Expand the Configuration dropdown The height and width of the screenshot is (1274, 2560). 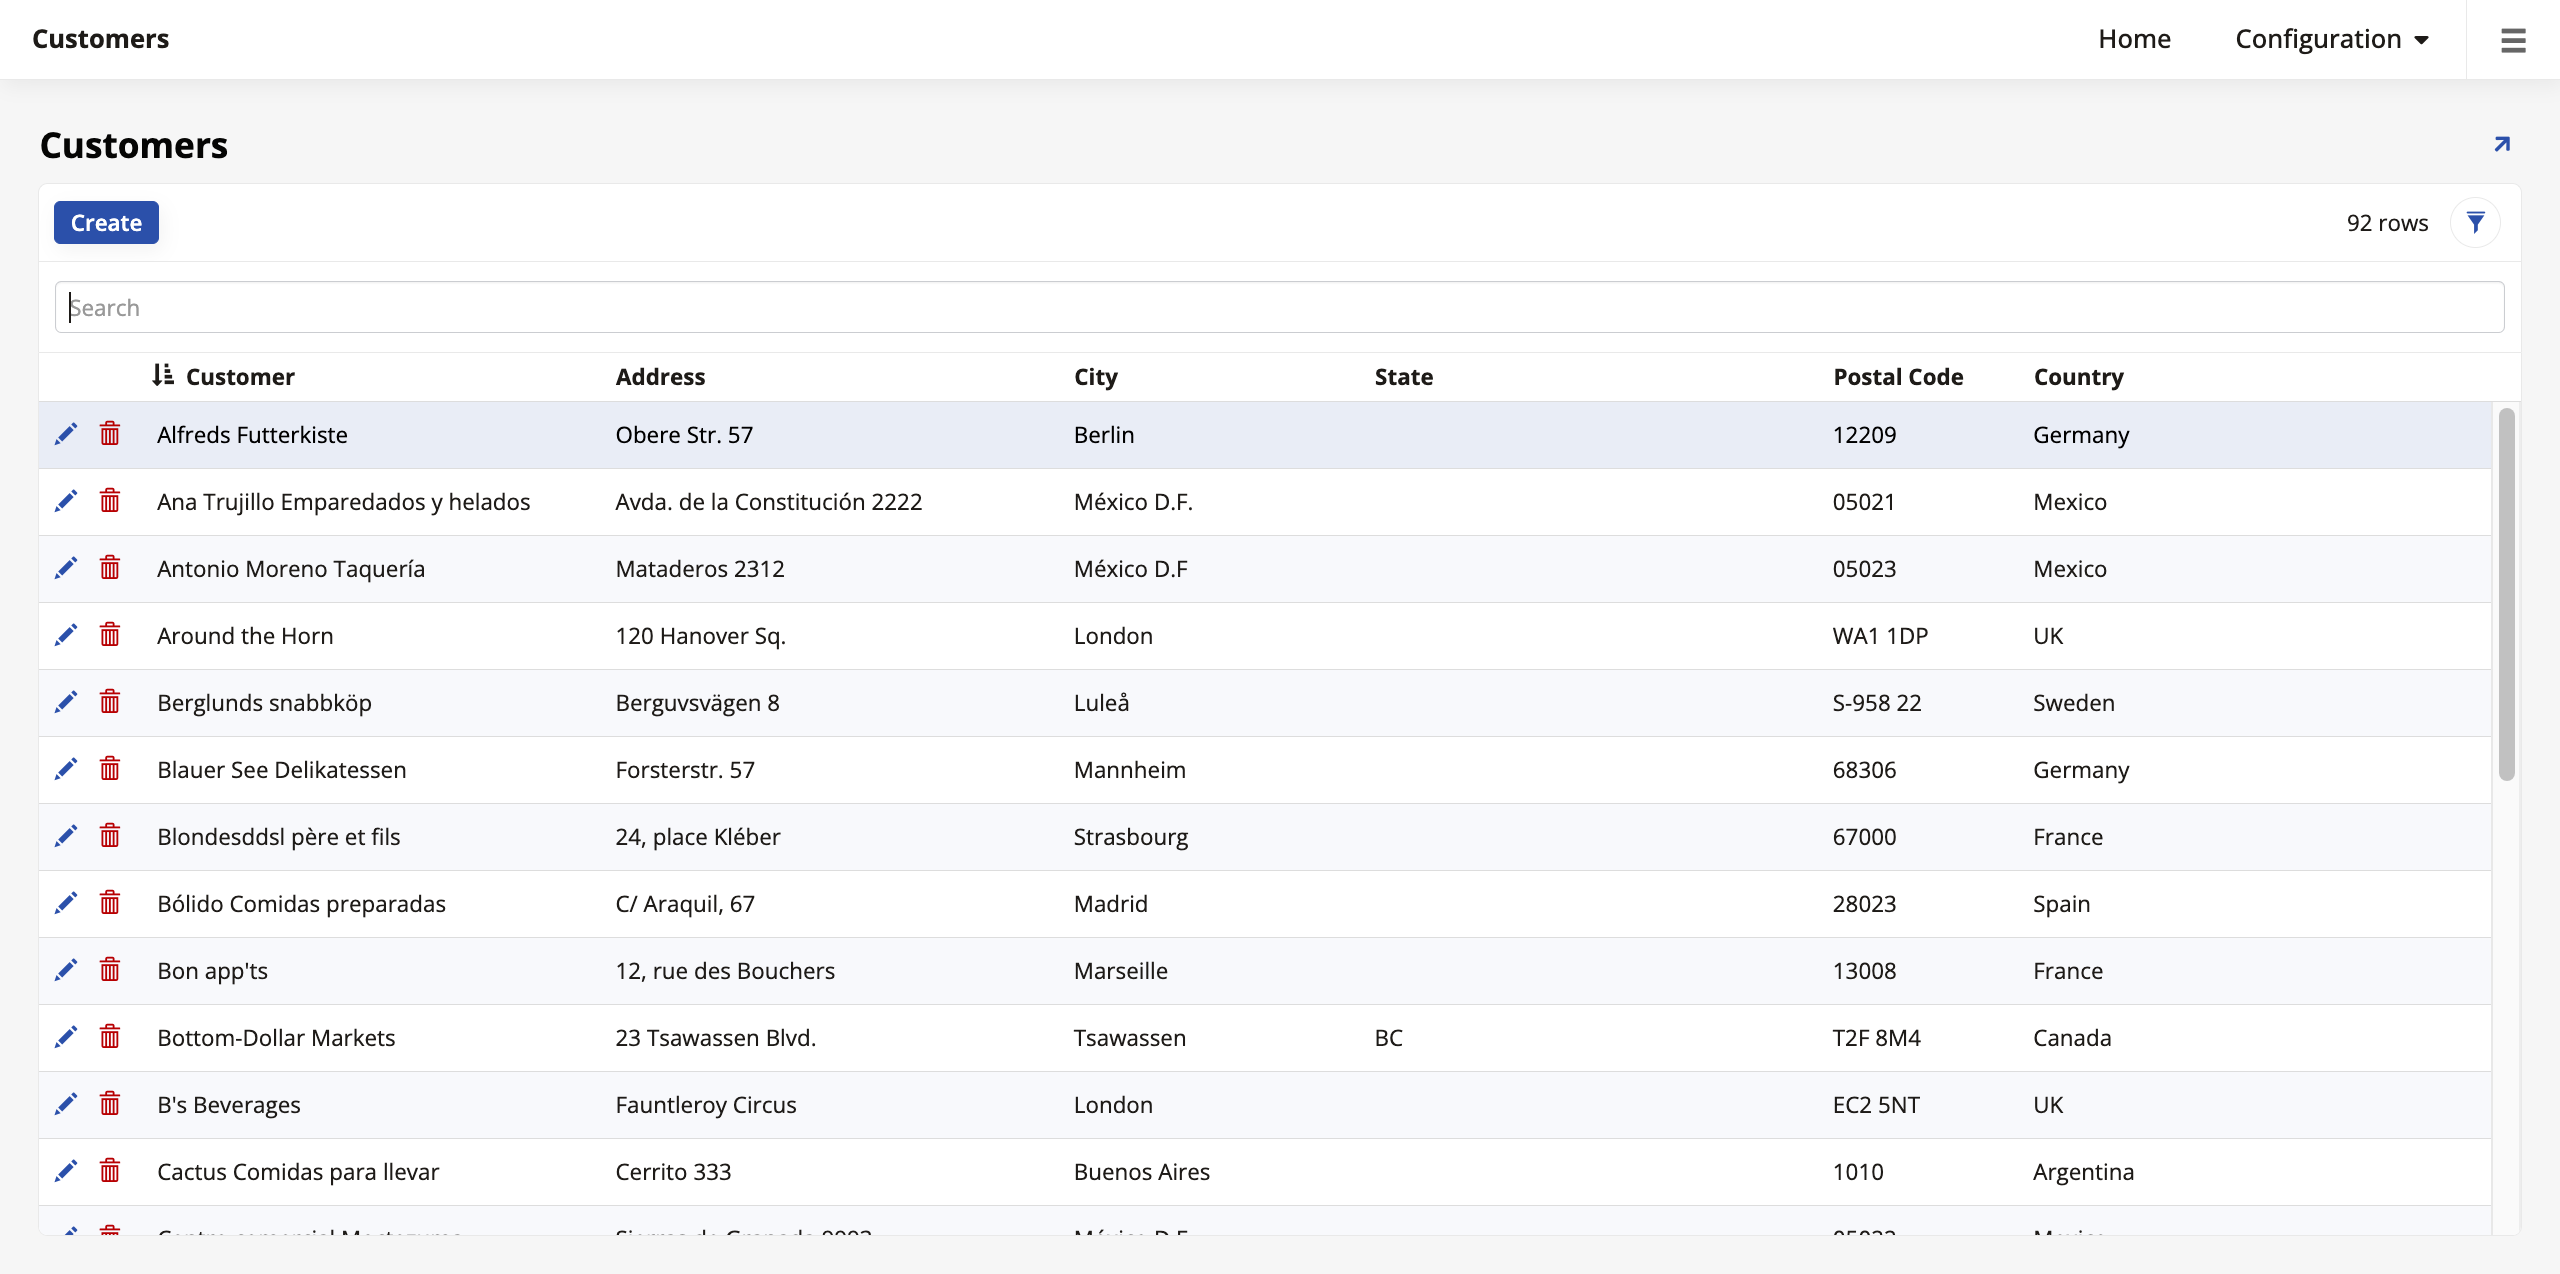click(x=2331, y=39)
